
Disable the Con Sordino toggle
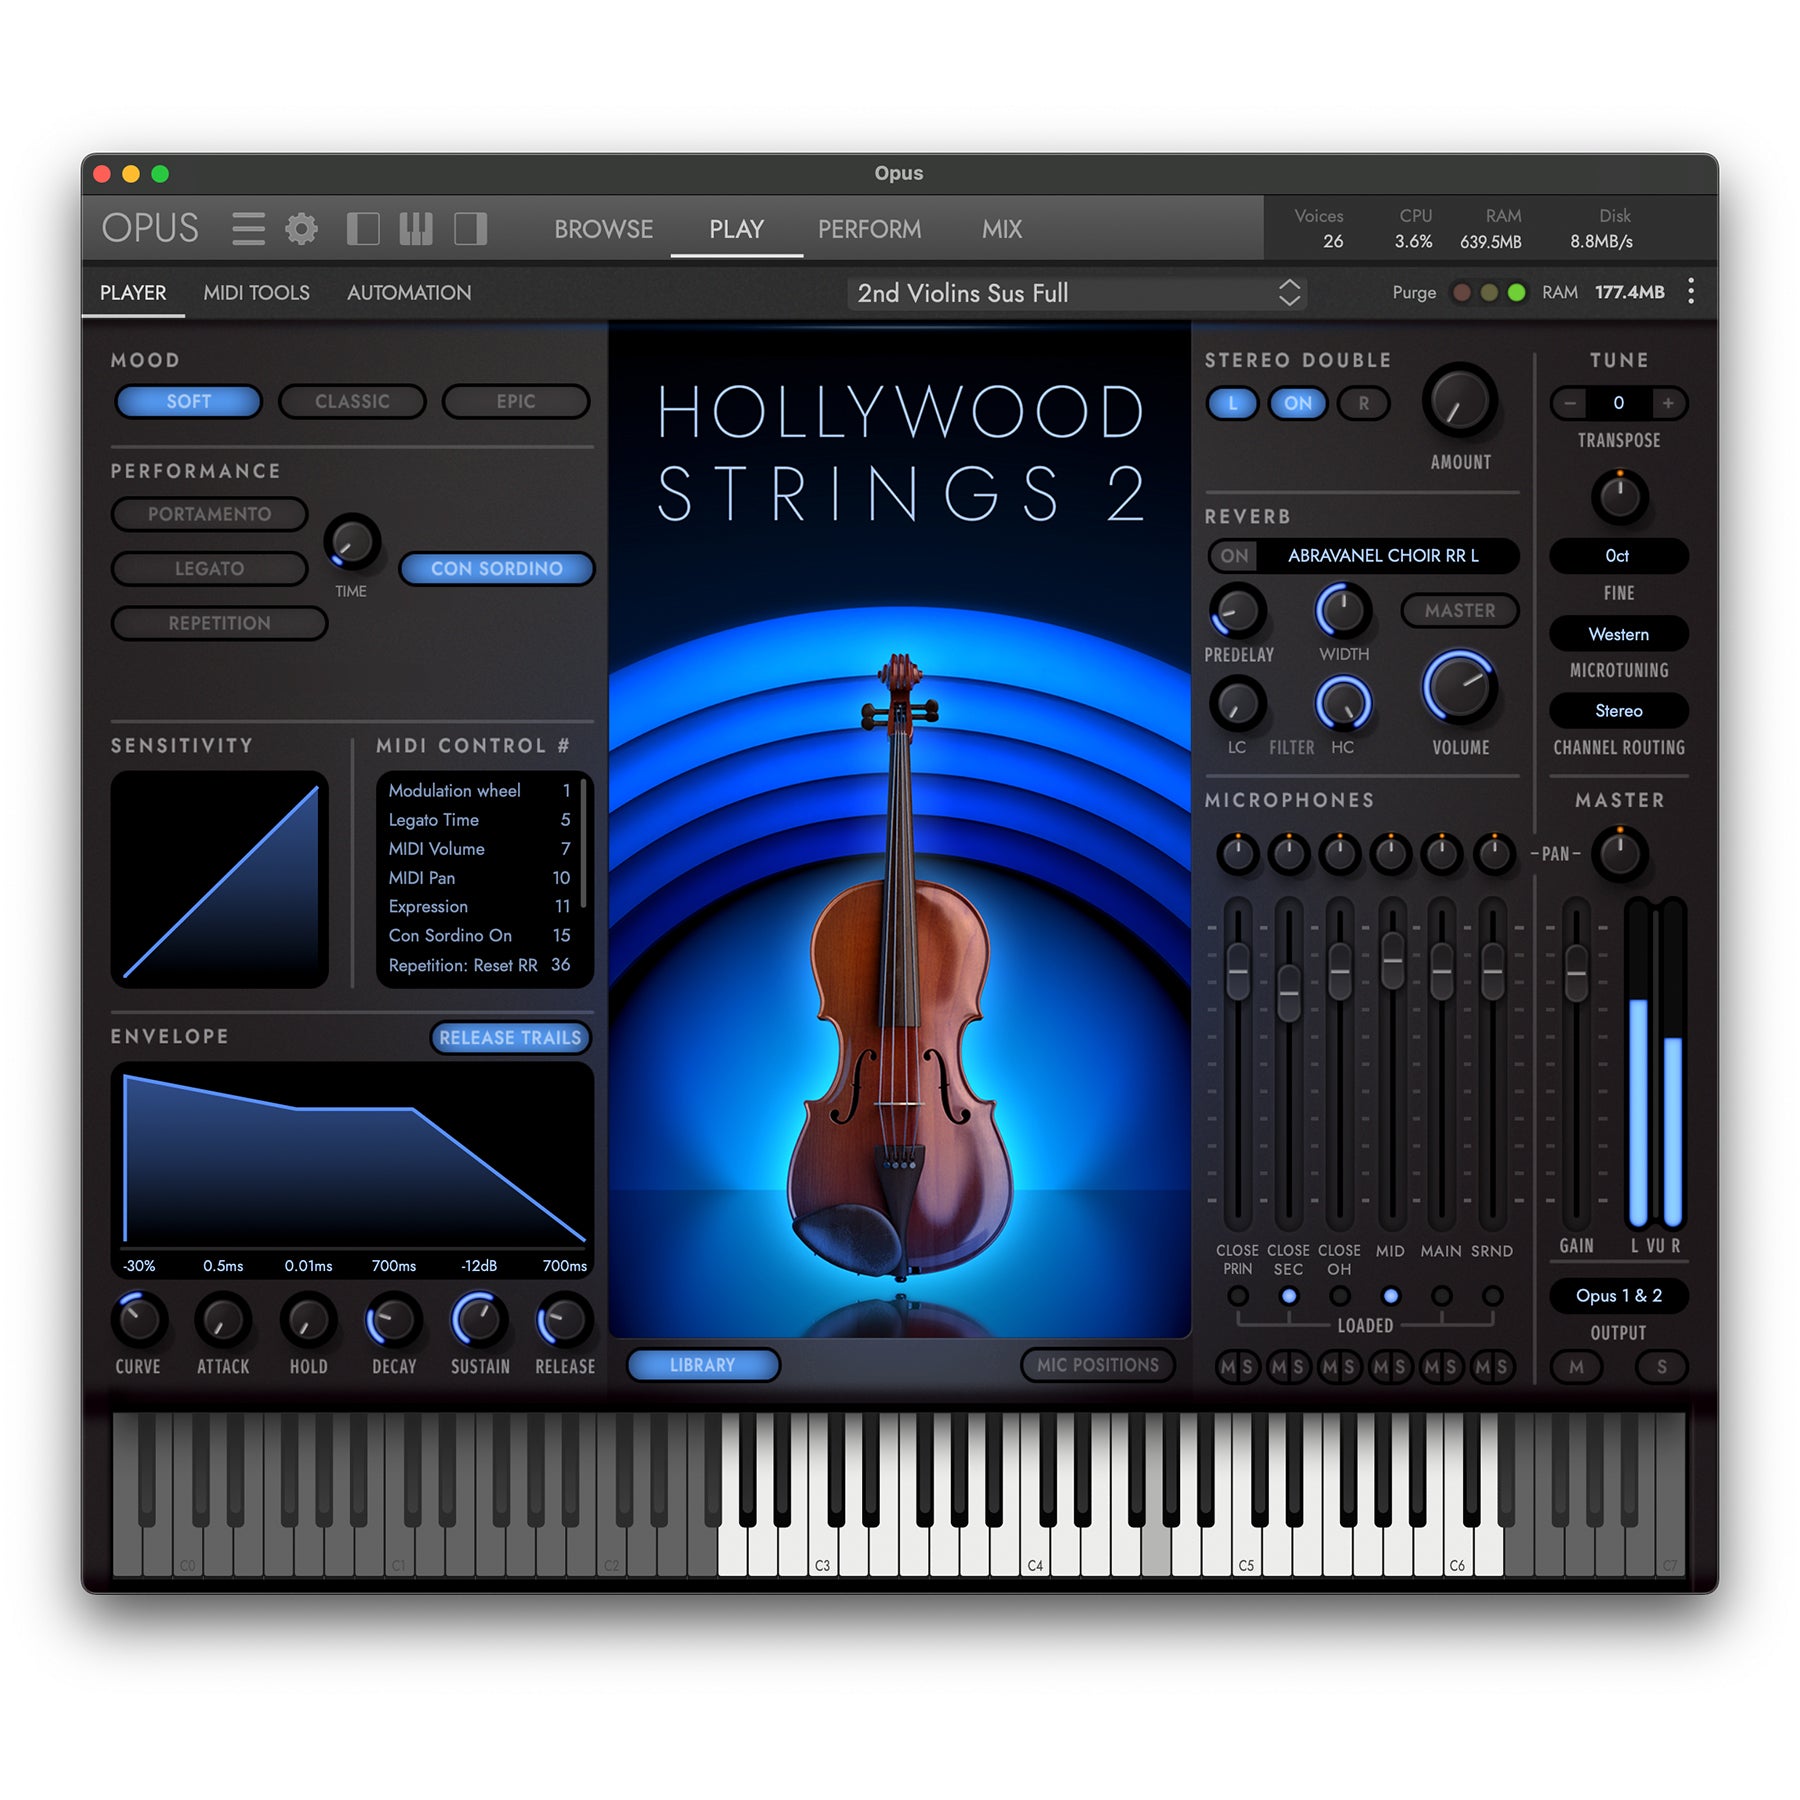coord(496,568)
